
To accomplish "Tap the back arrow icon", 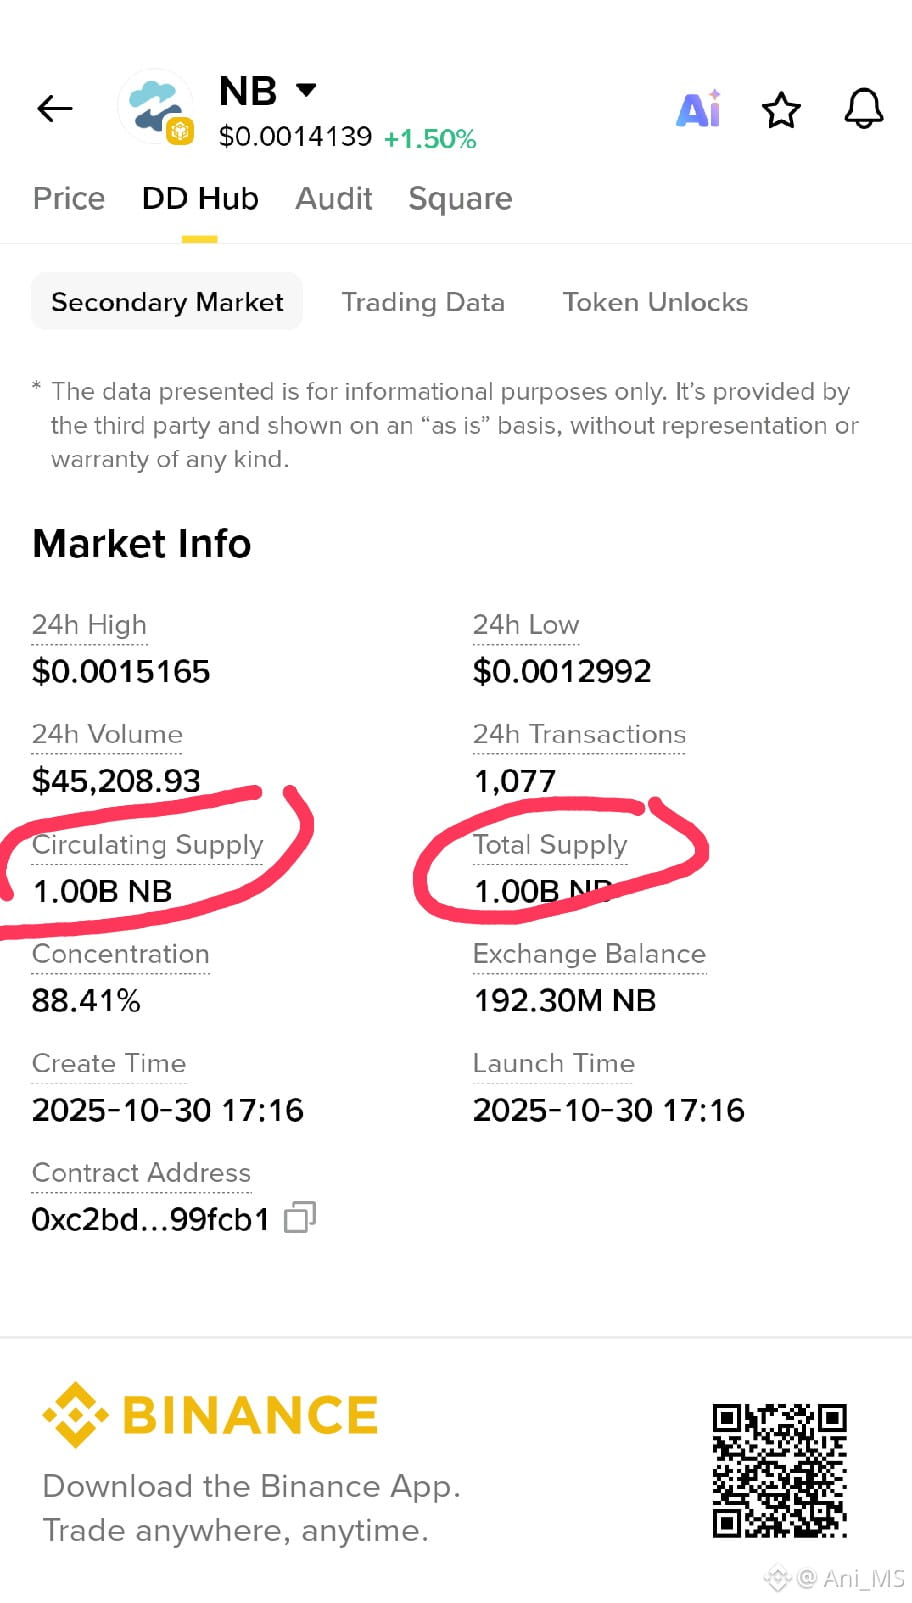I will coord(55,108).
